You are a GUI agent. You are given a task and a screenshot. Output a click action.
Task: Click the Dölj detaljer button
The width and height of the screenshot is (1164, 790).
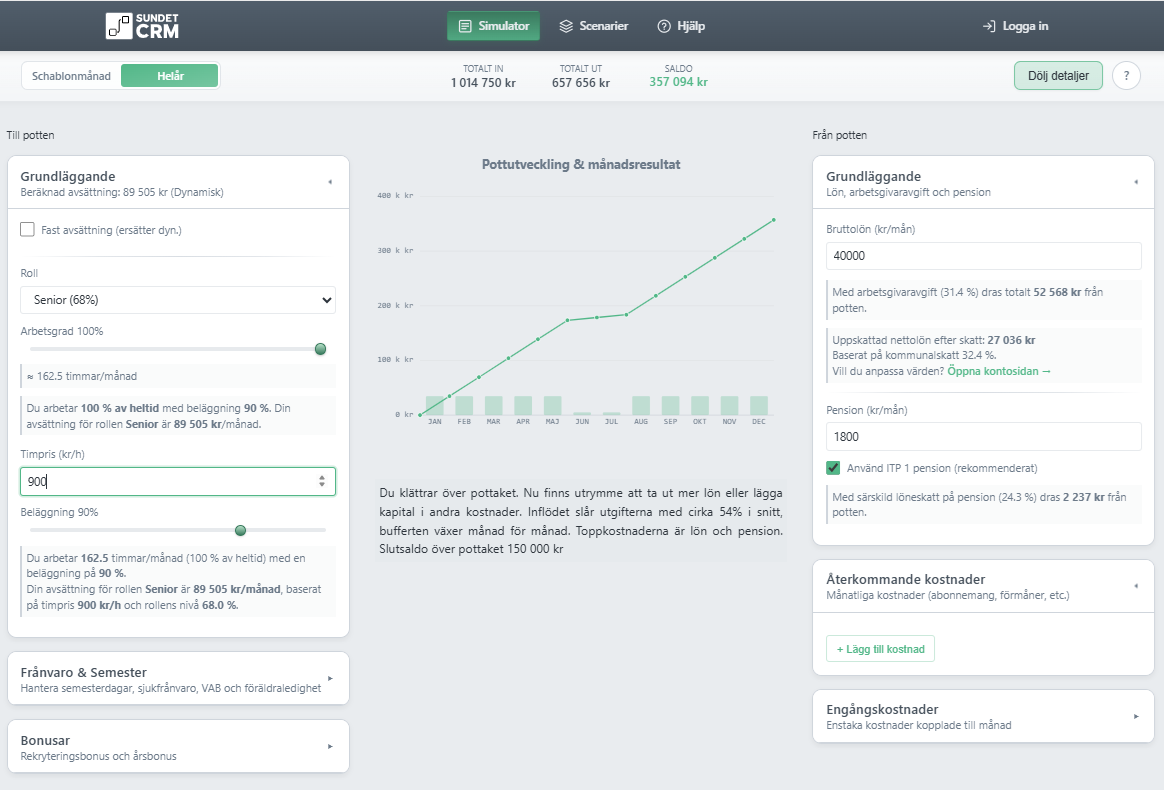coord(1057,75)
